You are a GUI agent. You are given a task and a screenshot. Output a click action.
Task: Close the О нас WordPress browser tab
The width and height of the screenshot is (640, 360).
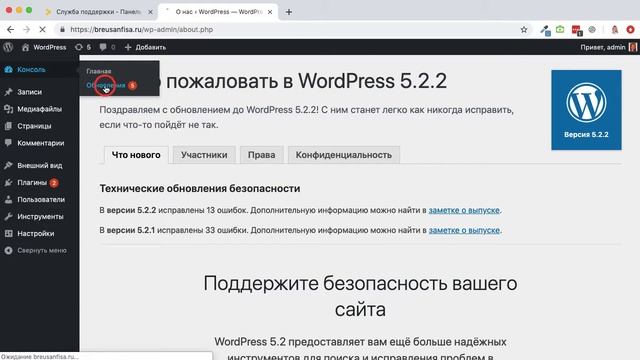270,12
